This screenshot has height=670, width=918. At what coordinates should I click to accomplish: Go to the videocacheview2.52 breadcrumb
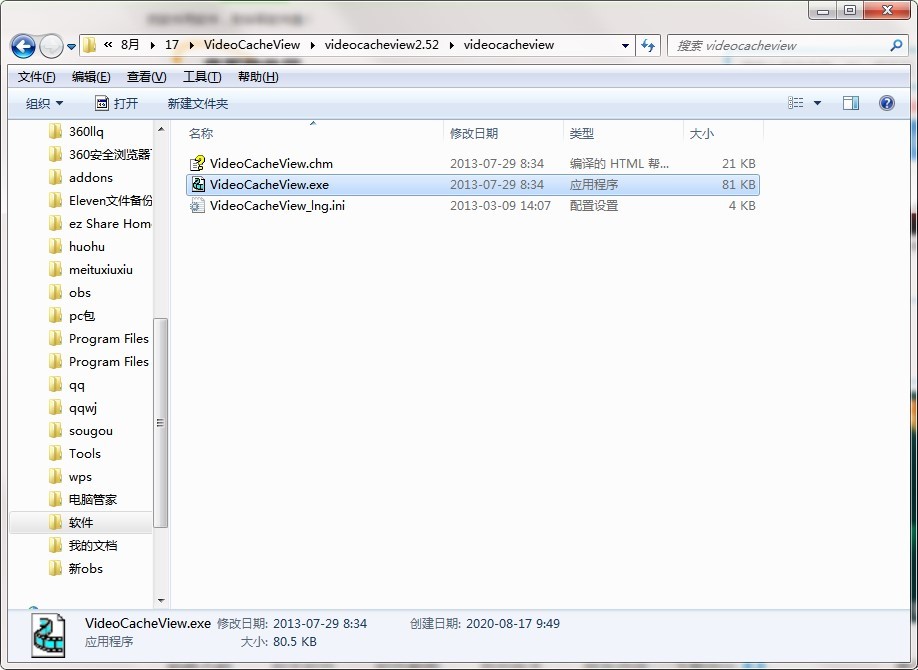382,45
